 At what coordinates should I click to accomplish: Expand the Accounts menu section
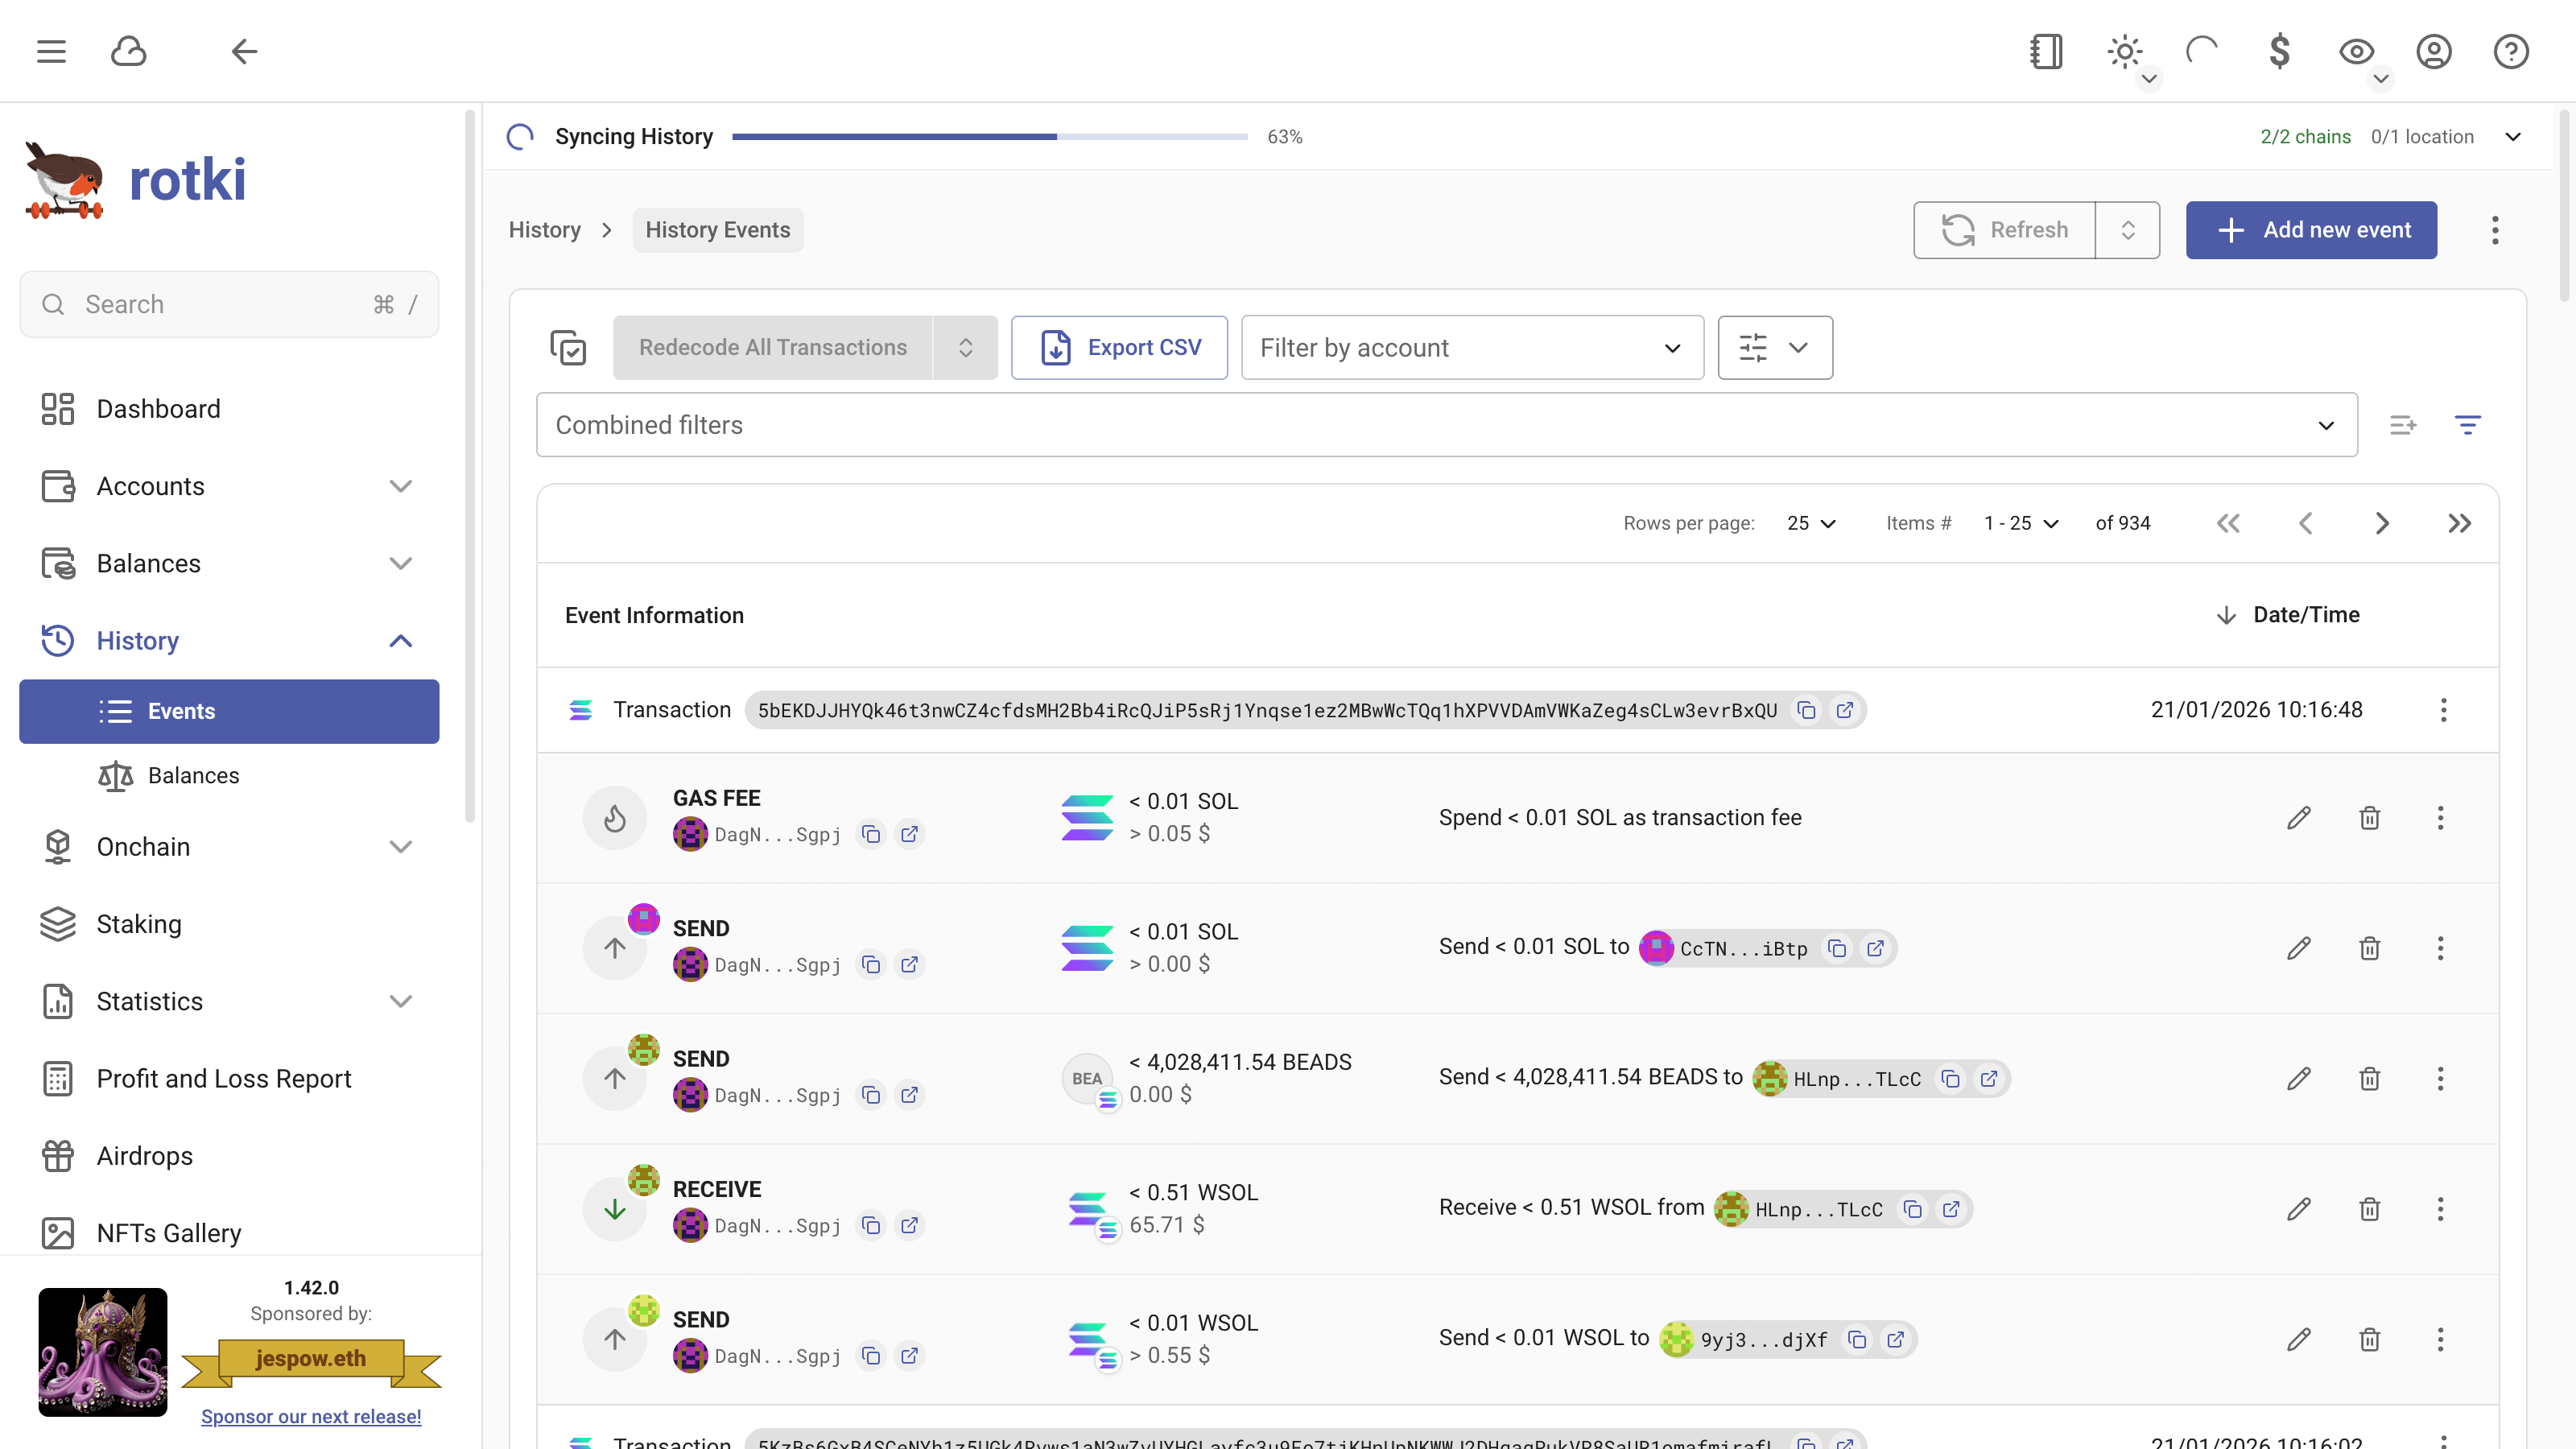click(229, 486)
